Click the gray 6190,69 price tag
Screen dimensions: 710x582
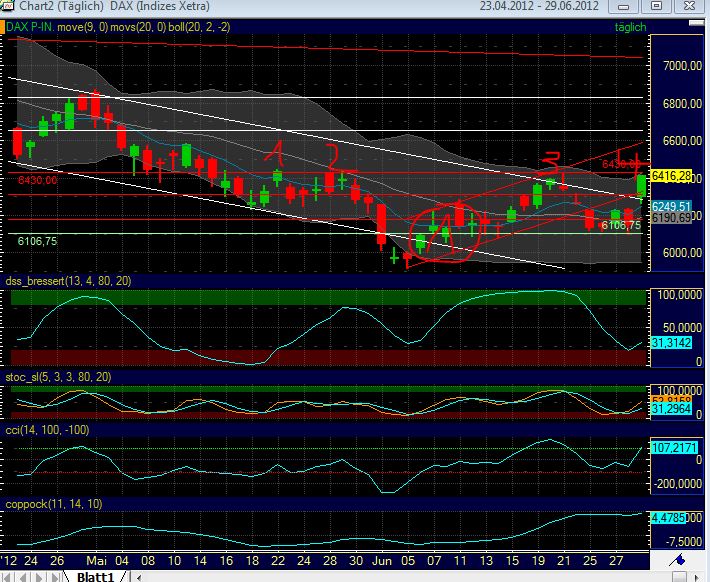(671, 218)
